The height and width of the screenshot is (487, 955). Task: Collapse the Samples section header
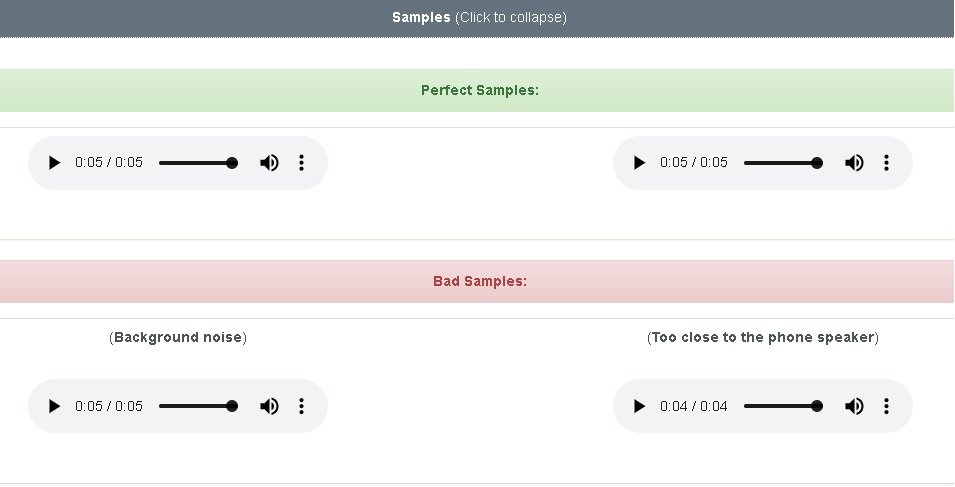click(x=478, y=18)
